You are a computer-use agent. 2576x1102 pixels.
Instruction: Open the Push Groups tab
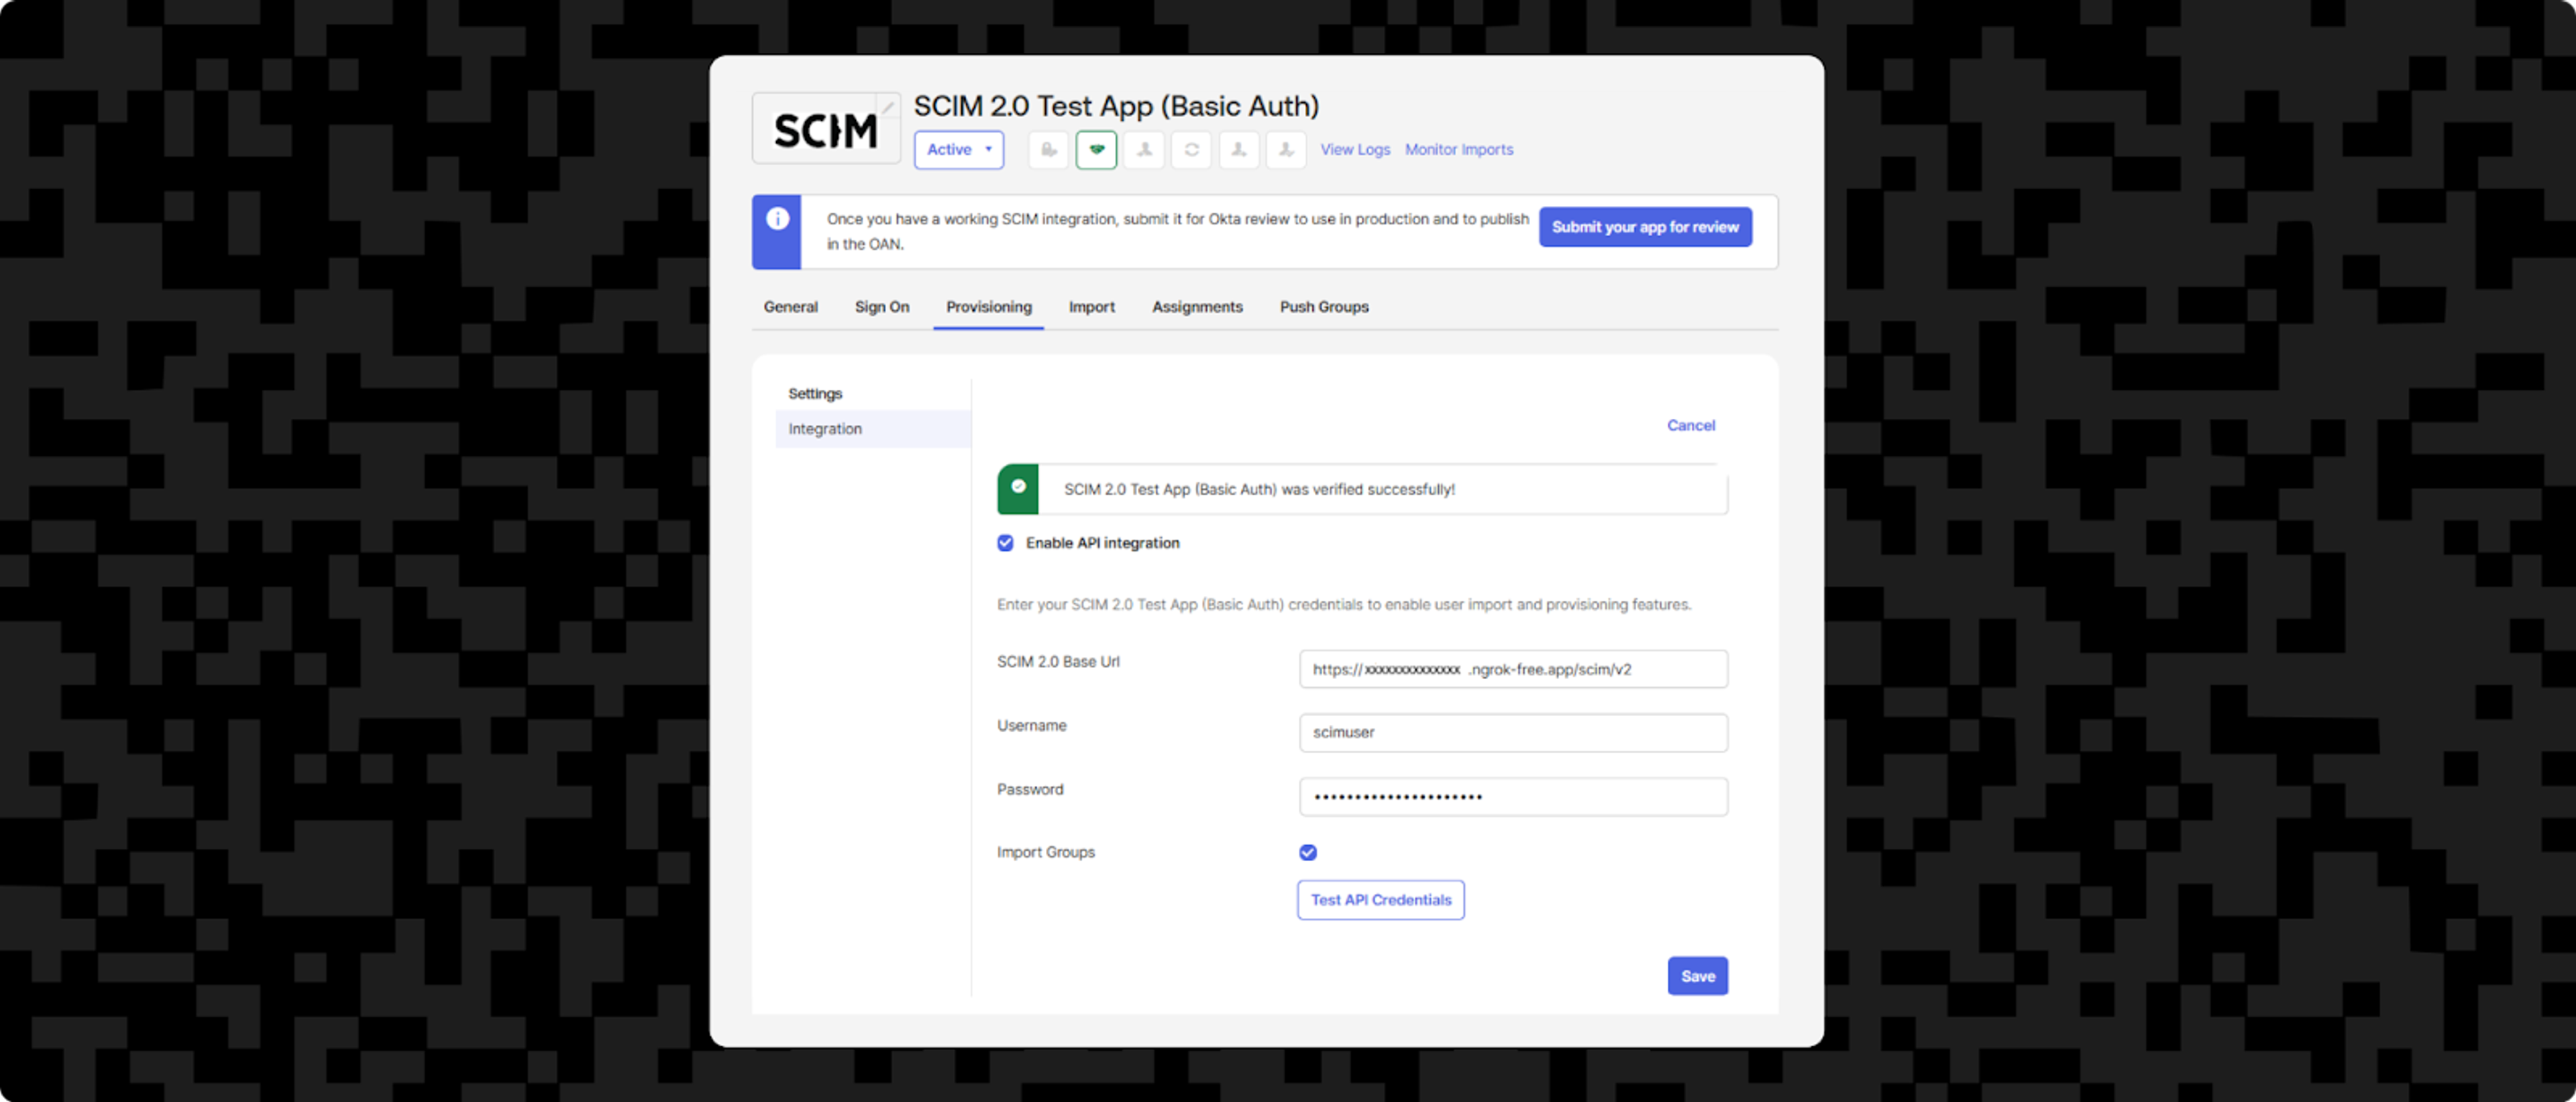tap(1323, 307)
